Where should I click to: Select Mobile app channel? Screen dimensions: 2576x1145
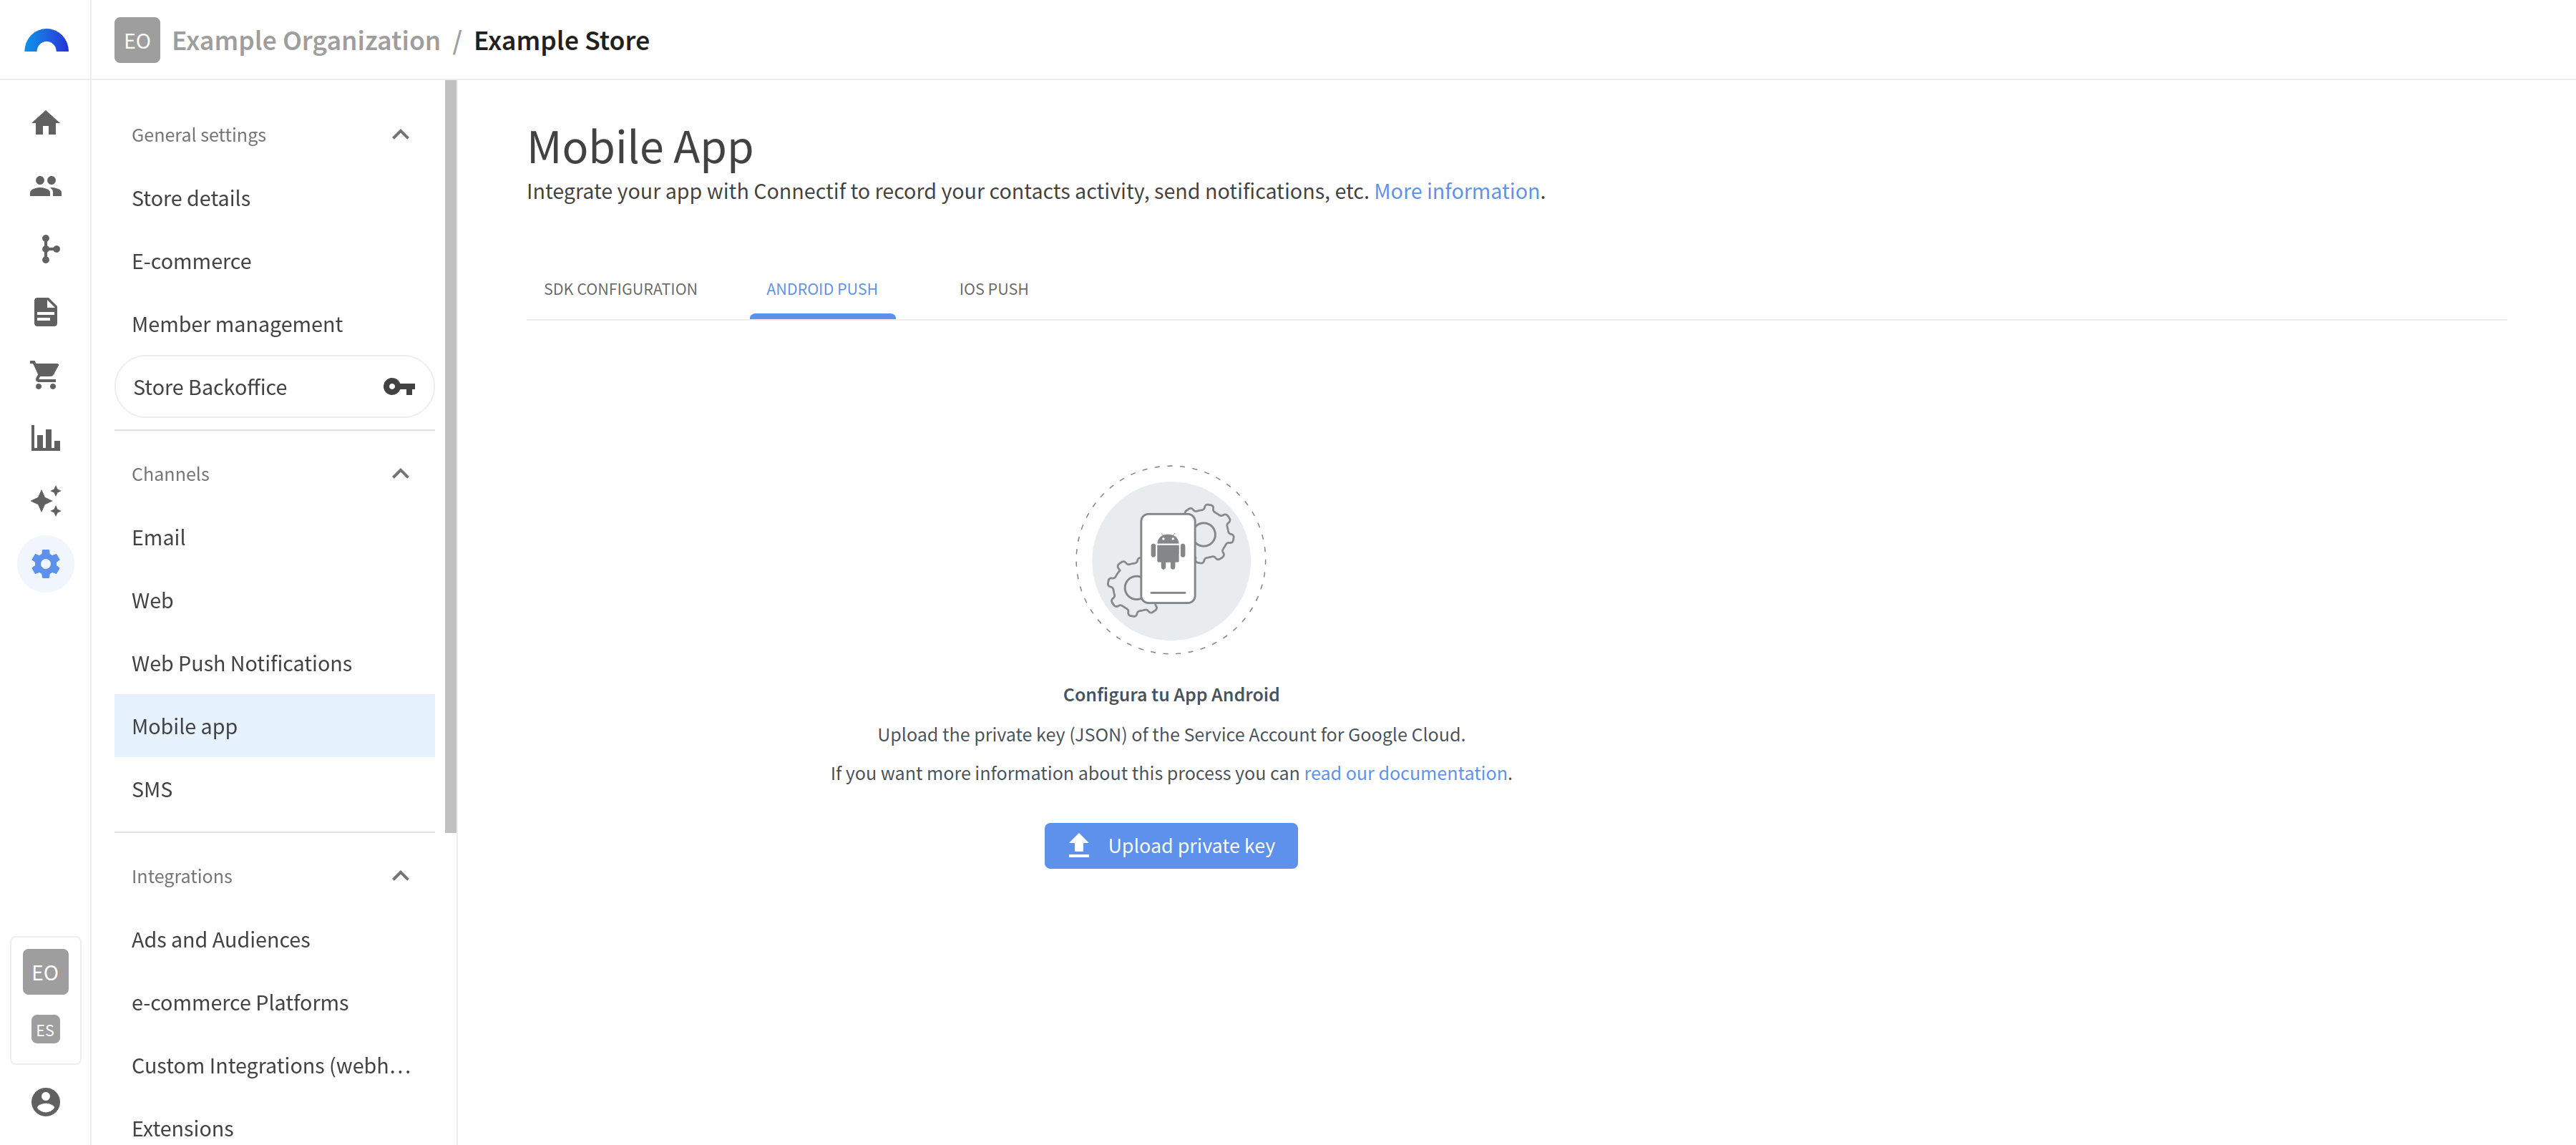[275, 726]
